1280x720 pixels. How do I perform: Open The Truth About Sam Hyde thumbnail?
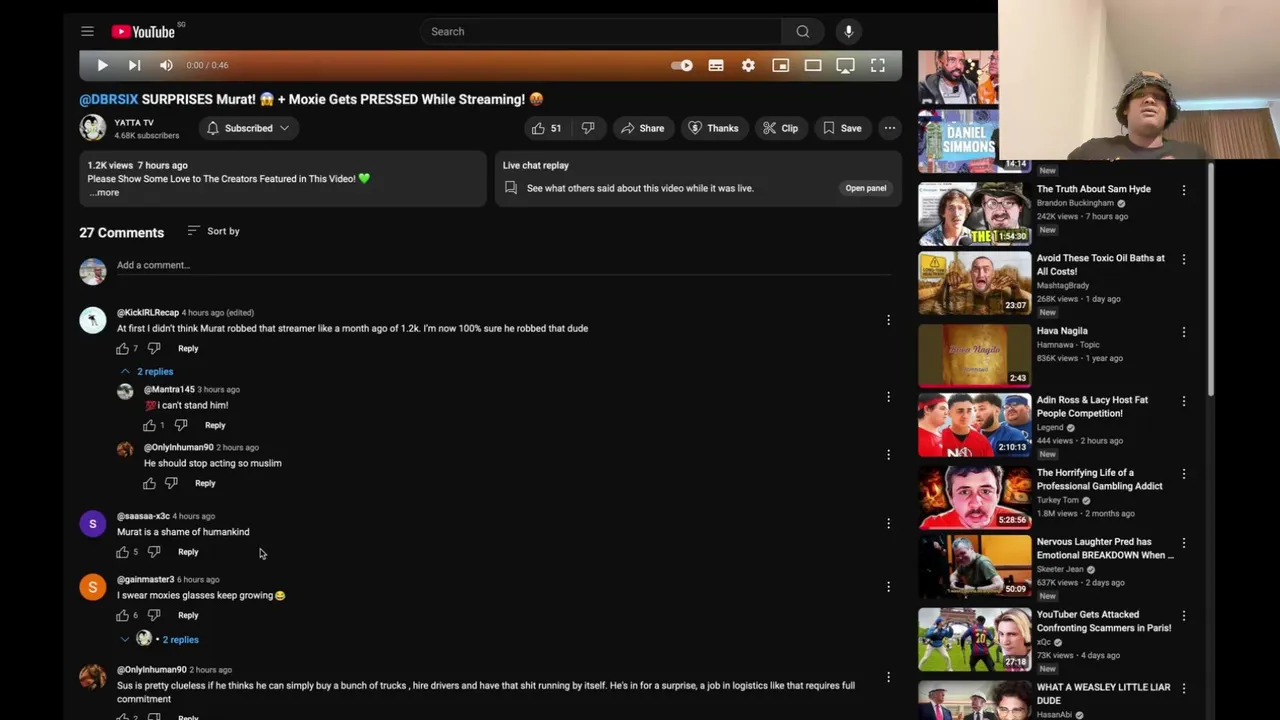coord(974,213)
